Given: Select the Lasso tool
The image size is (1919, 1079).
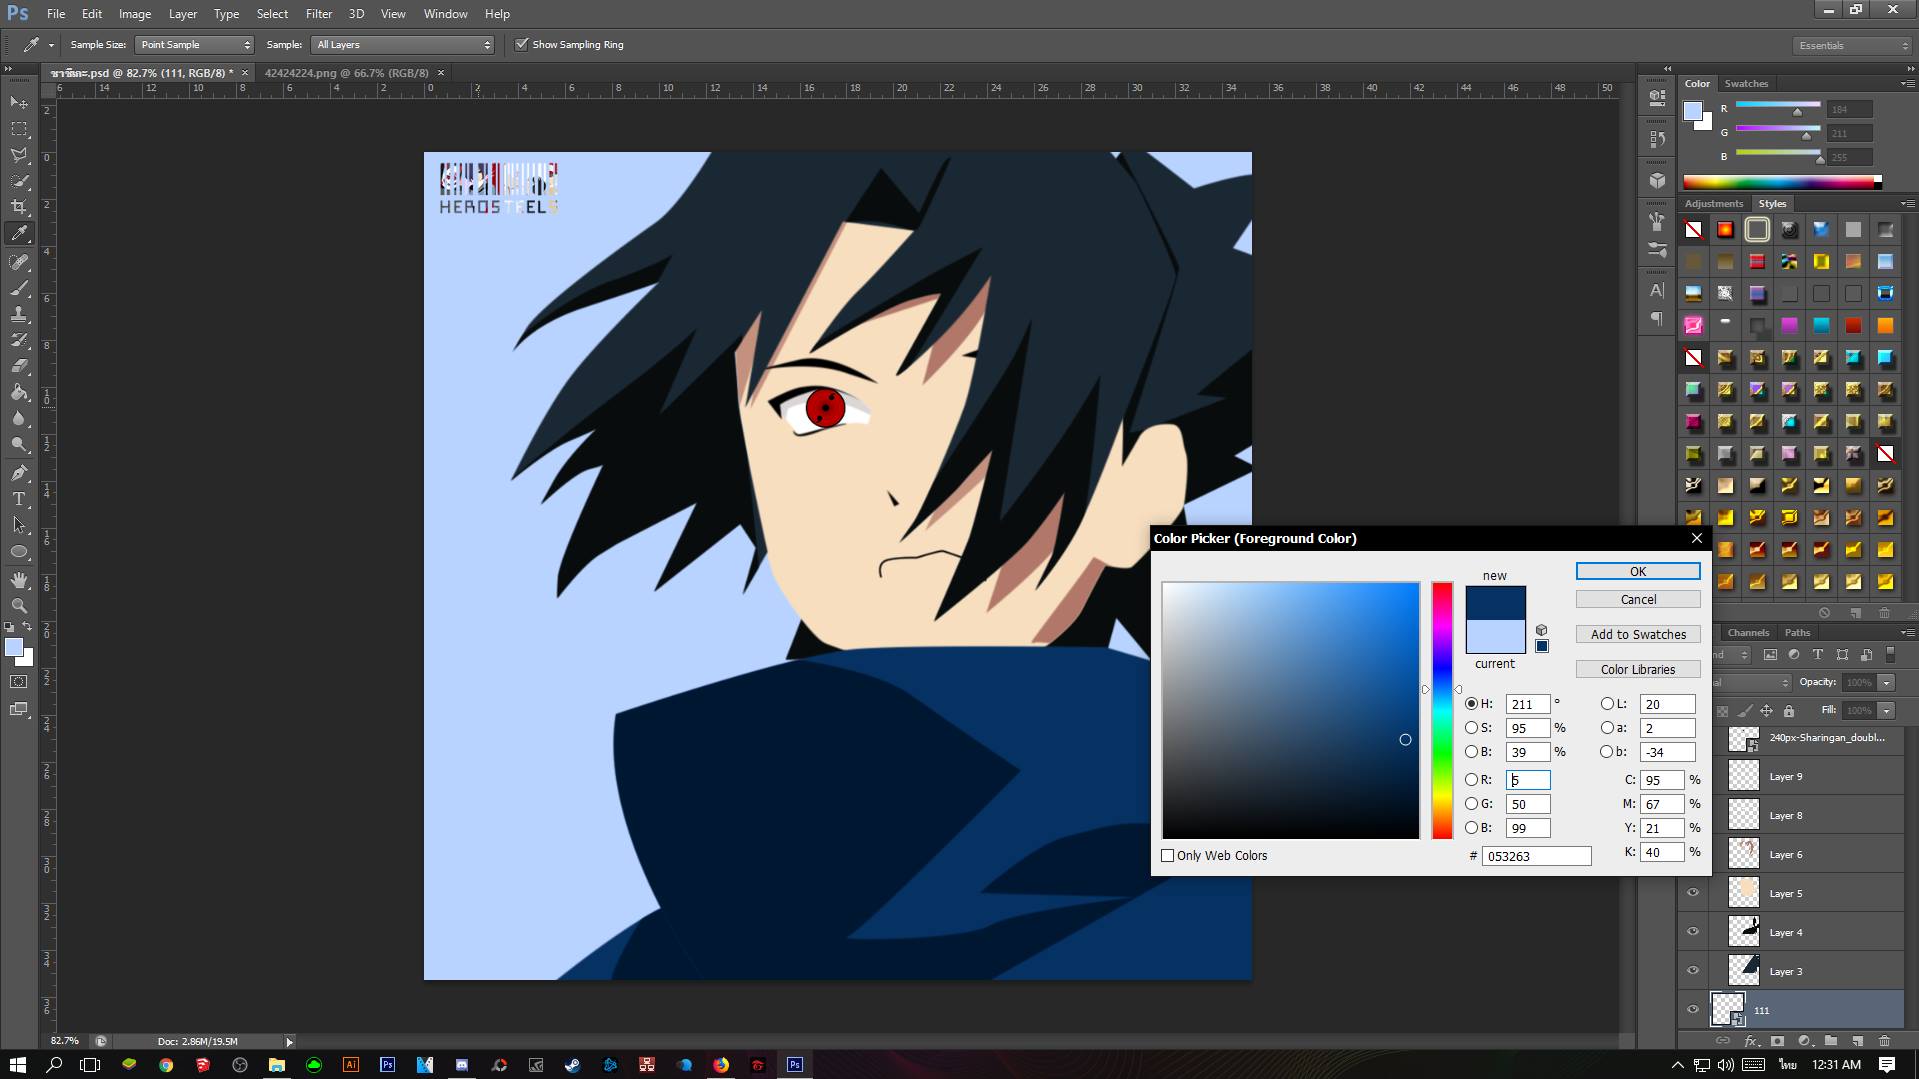Looking at the screenshot, I should coord(19,155).
